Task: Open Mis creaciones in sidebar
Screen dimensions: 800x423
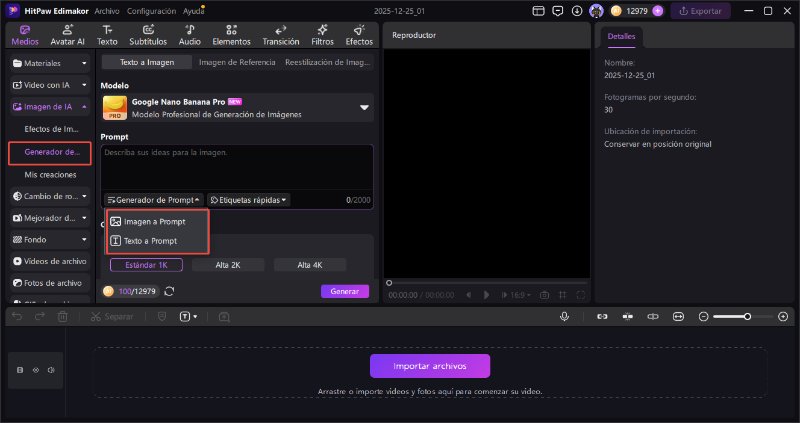Action: [50, 175]
